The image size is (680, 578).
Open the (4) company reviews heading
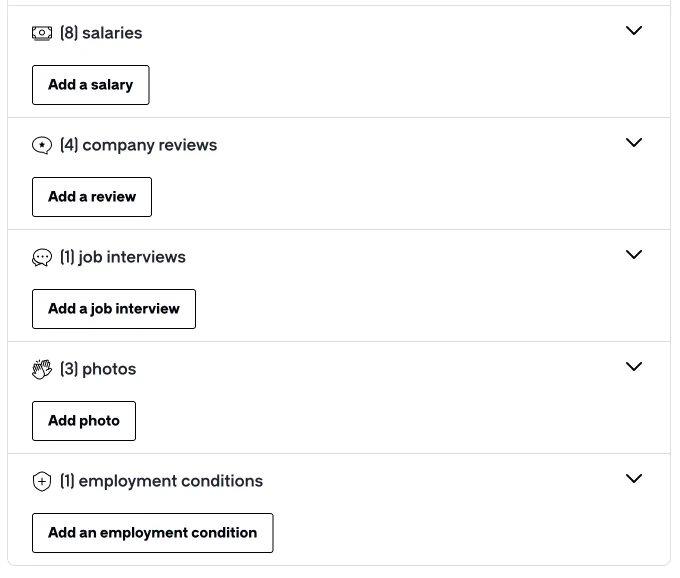point(138,145)
